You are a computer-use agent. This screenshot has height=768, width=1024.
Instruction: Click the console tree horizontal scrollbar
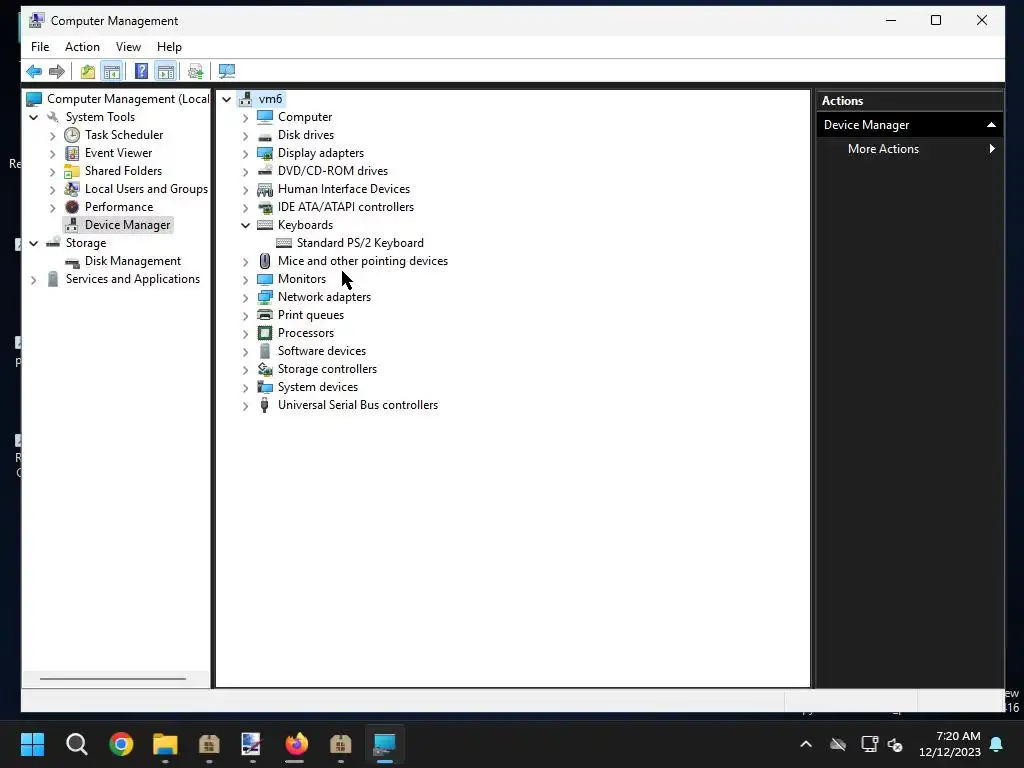click(x=113, y=679)
